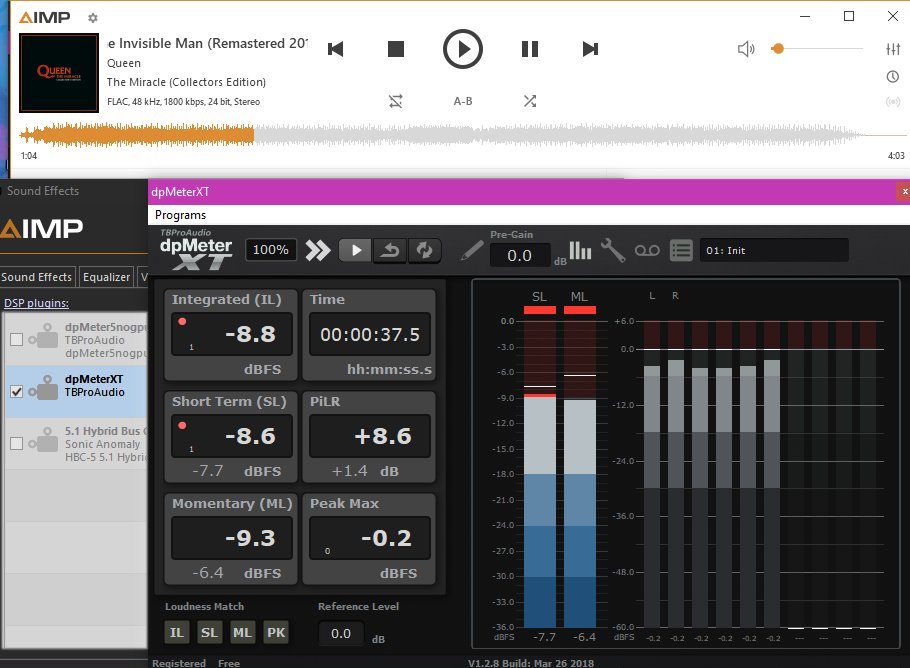Pause the AIMP player
The width and height of the screenshot is (910, 668).
pyautogui.click(x=530, y=49)
